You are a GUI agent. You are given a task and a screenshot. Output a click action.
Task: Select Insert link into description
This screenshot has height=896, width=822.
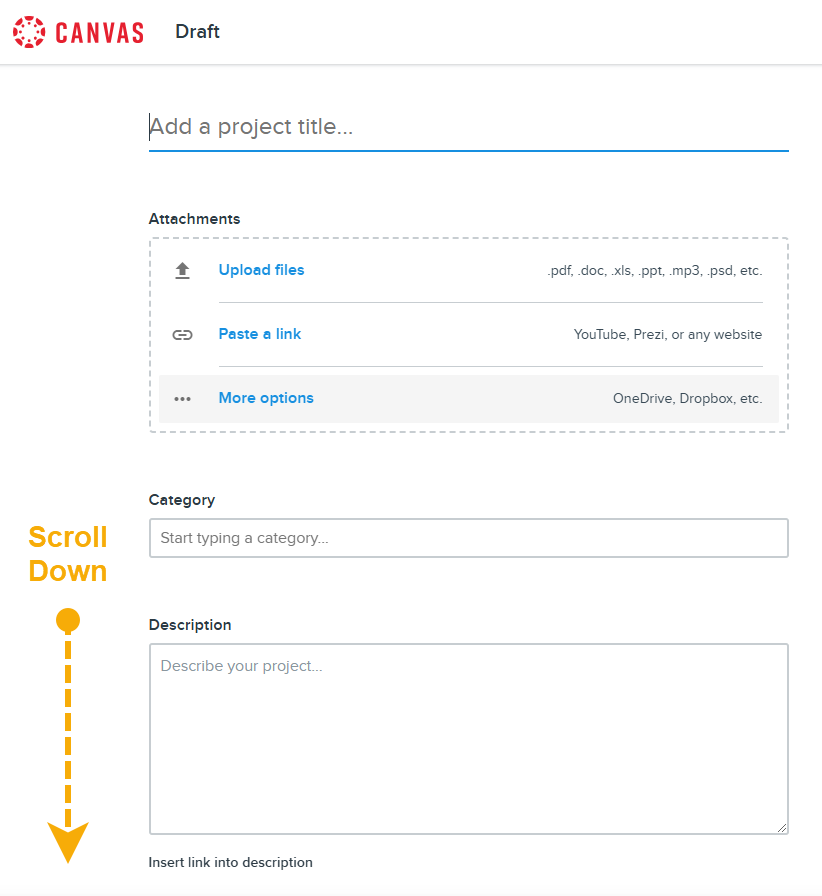tap(230, 862)
